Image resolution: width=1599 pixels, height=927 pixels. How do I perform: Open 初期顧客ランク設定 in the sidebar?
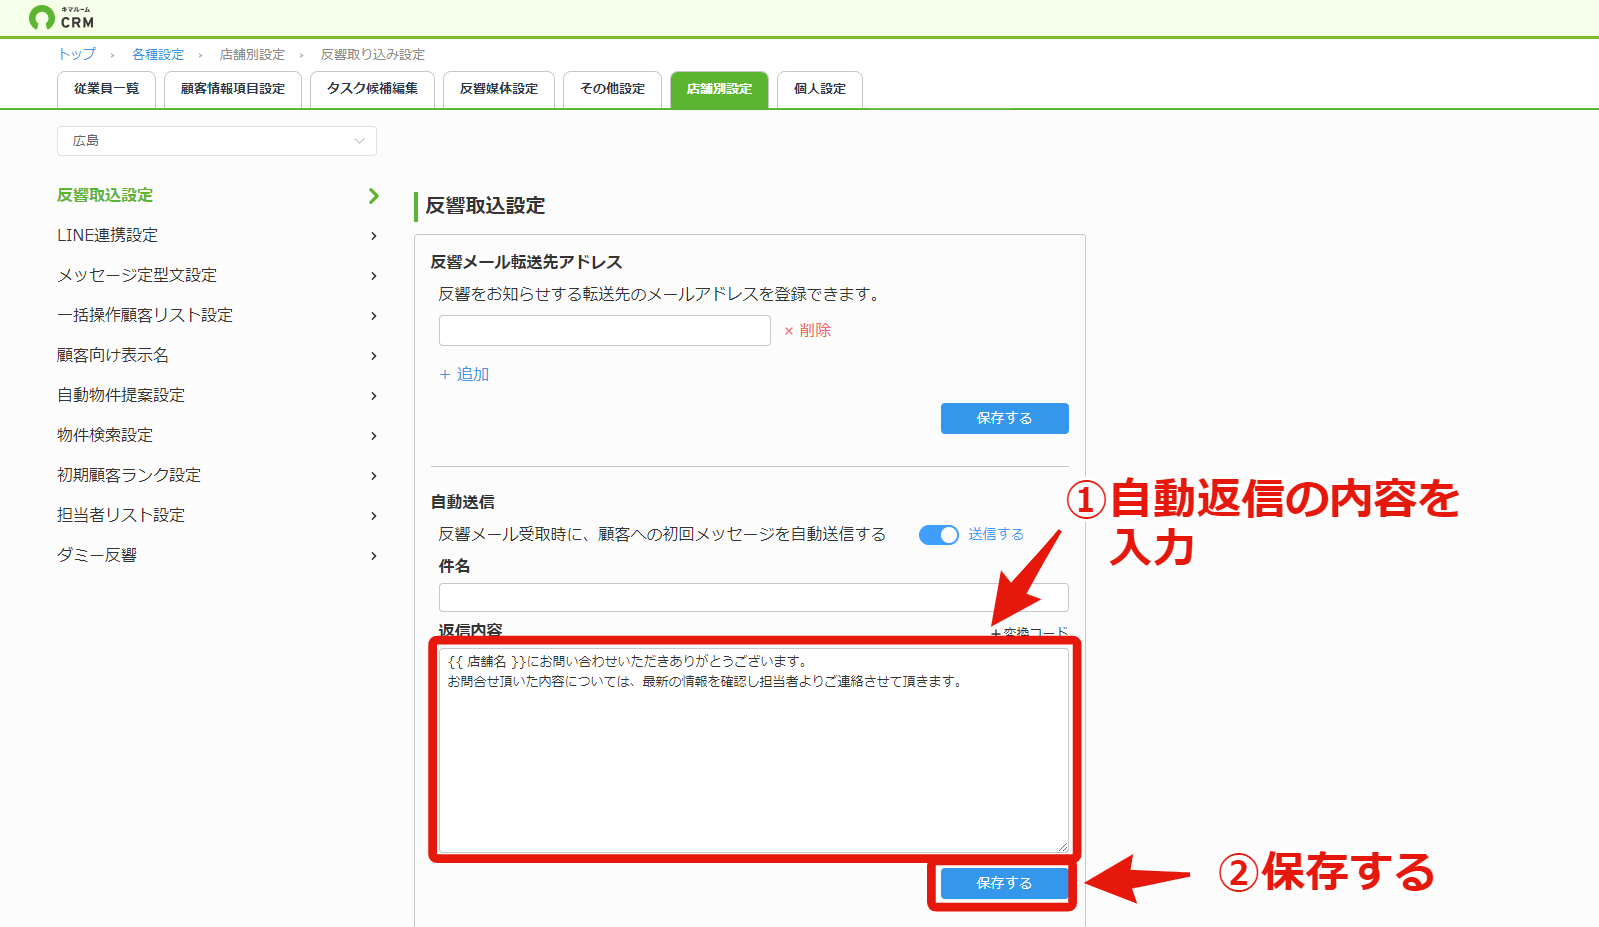pyautogui.click(x=129, y=475)
